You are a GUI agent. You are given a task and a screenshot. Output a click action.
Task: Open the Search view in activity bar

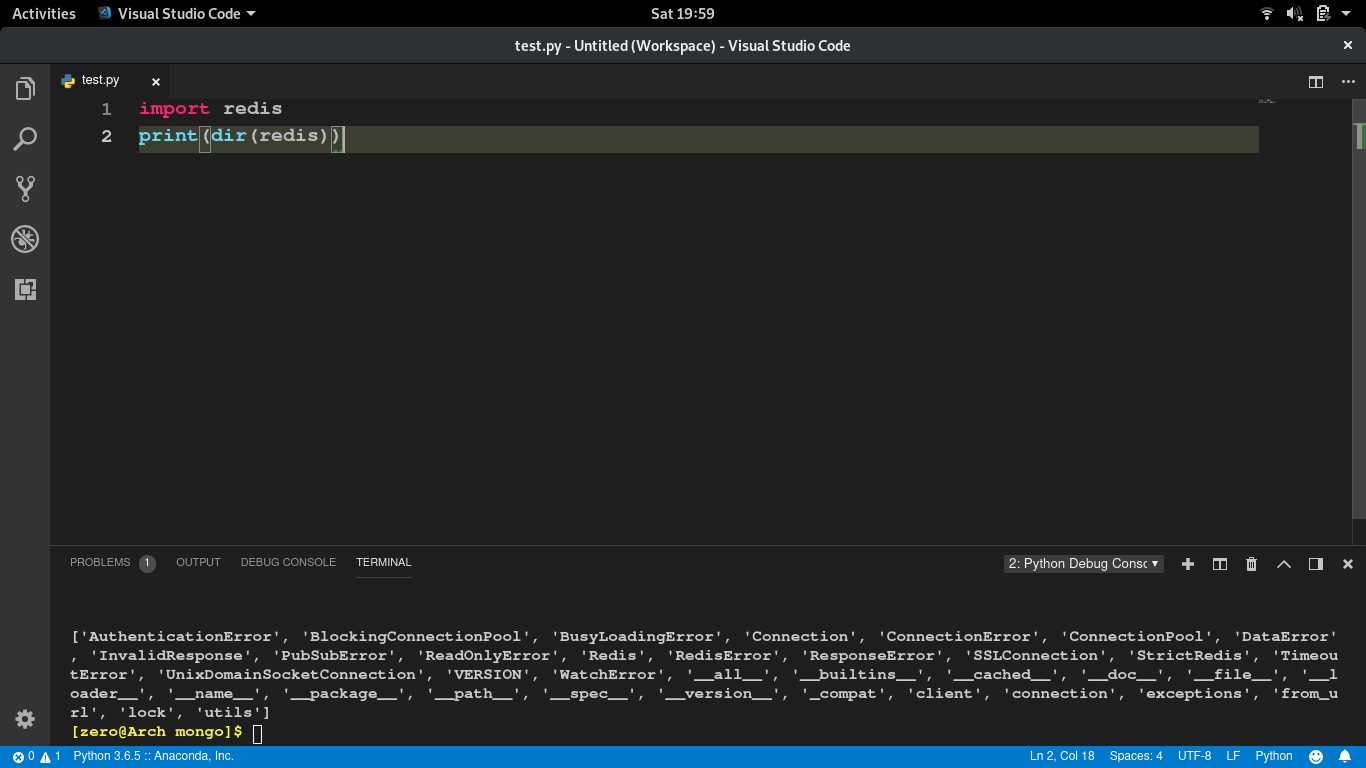(x=25, y=139)
